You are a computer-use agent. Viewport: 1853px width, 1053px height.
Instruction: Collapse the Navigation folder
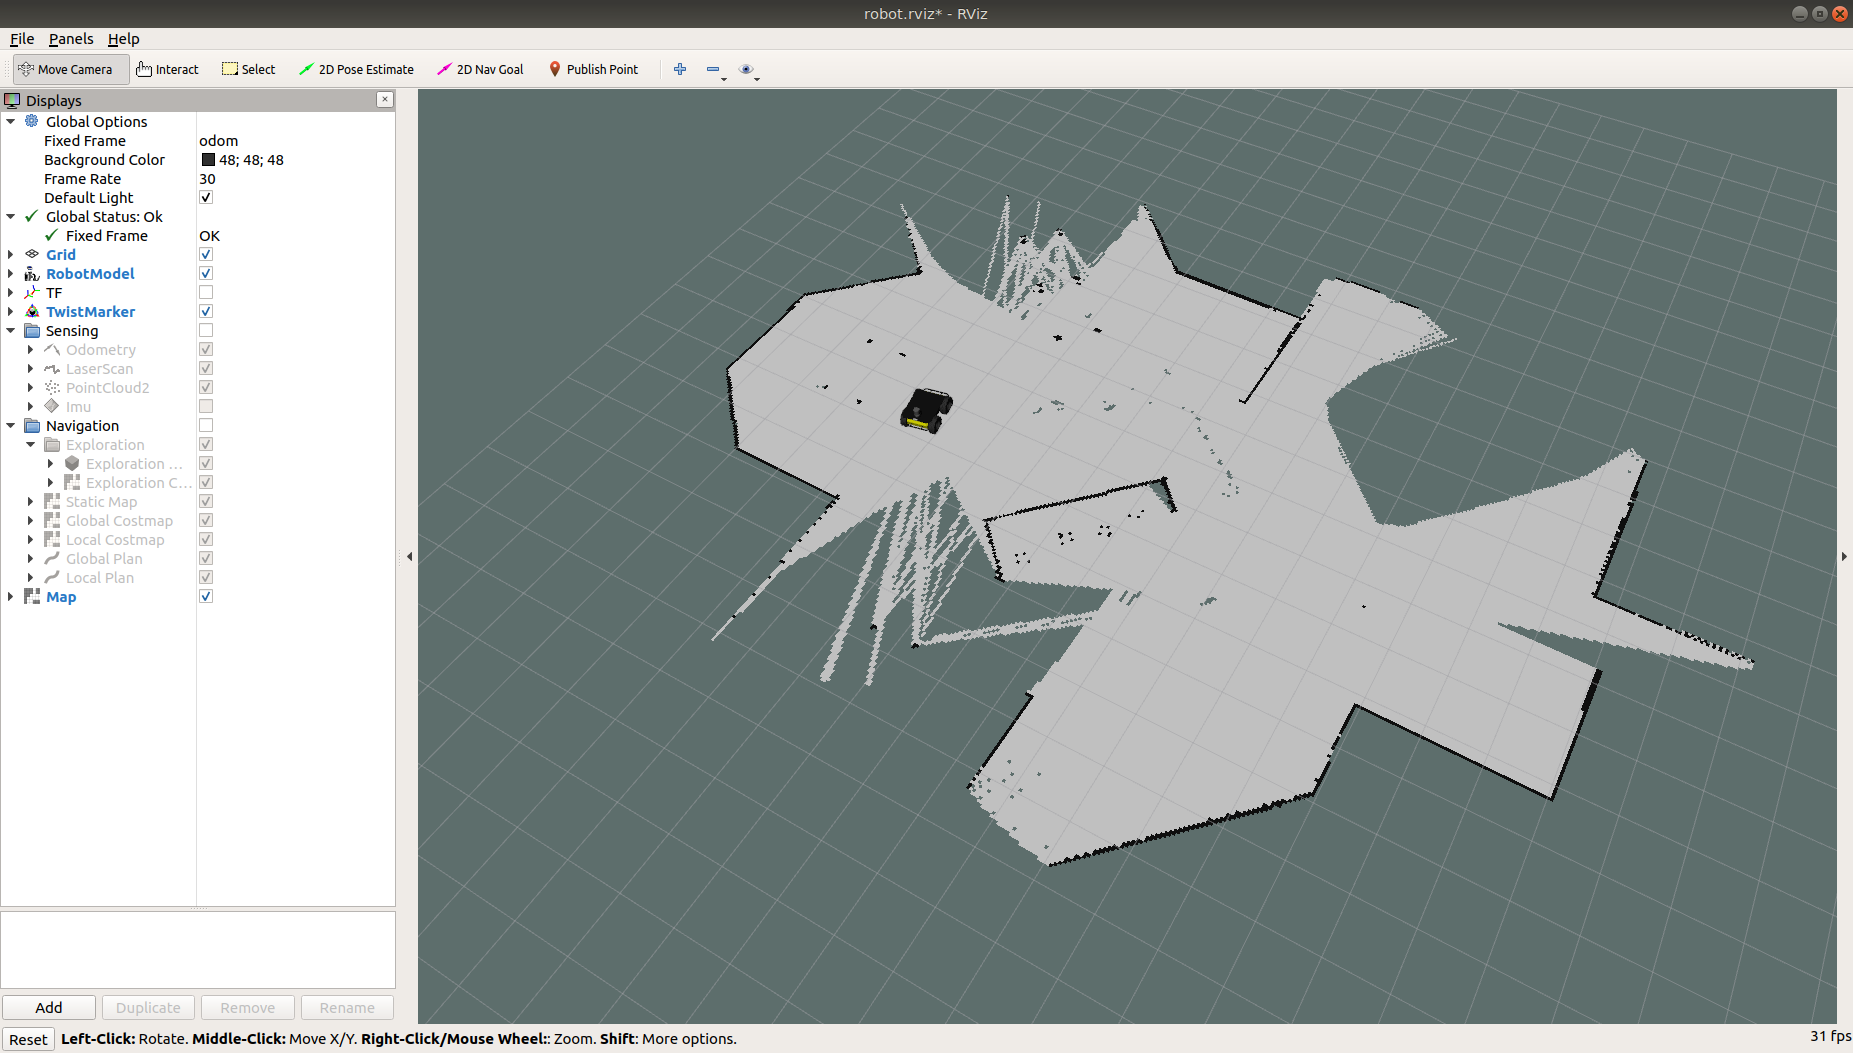[11, 426]
